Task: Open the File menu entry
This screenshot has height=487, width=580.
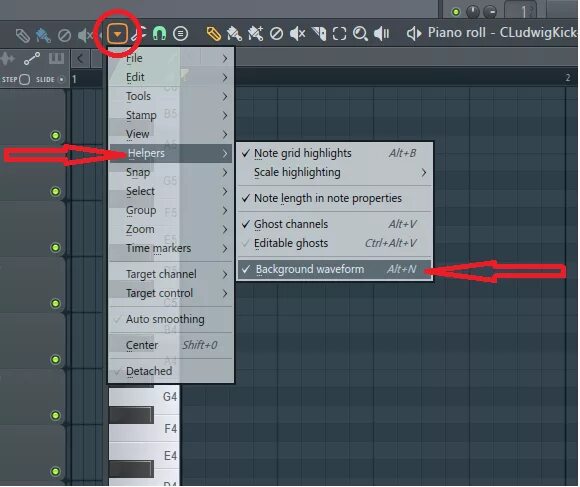Action: pyautogui.click(x=171, y=58)
